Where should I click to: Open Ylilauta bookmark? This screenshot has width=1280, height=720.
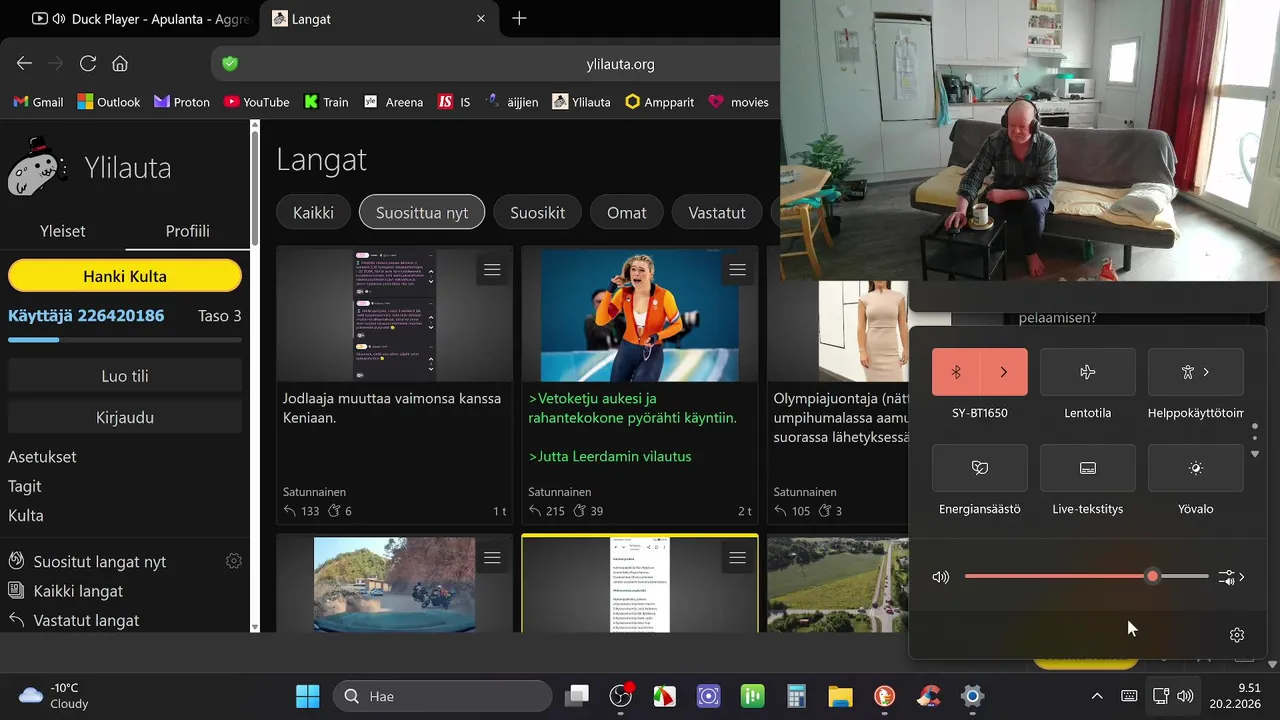(x=581, y=102)
